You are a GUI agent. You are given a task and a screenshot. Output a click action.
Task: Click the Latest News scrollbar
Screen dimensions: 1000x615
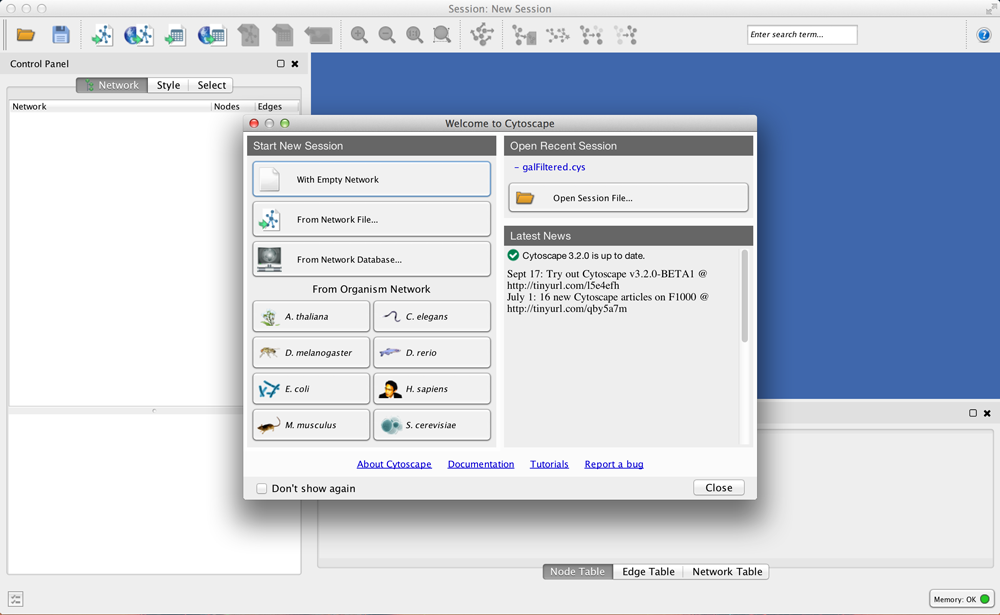pos(744,300)
